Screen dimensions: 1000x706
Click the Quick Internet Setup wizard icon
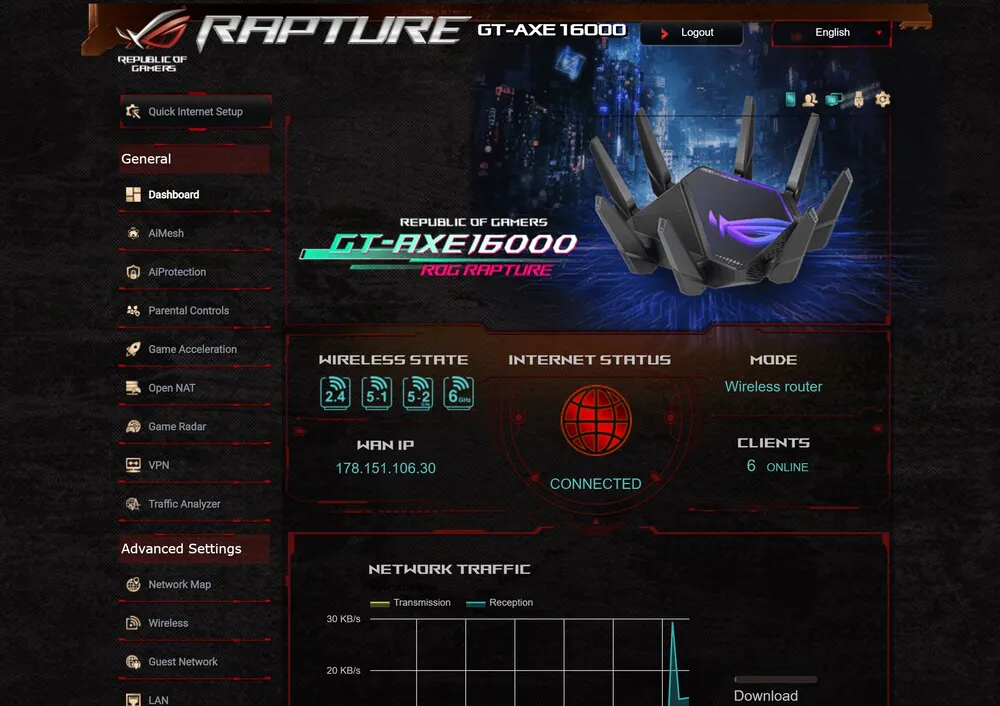pos(133,112)
